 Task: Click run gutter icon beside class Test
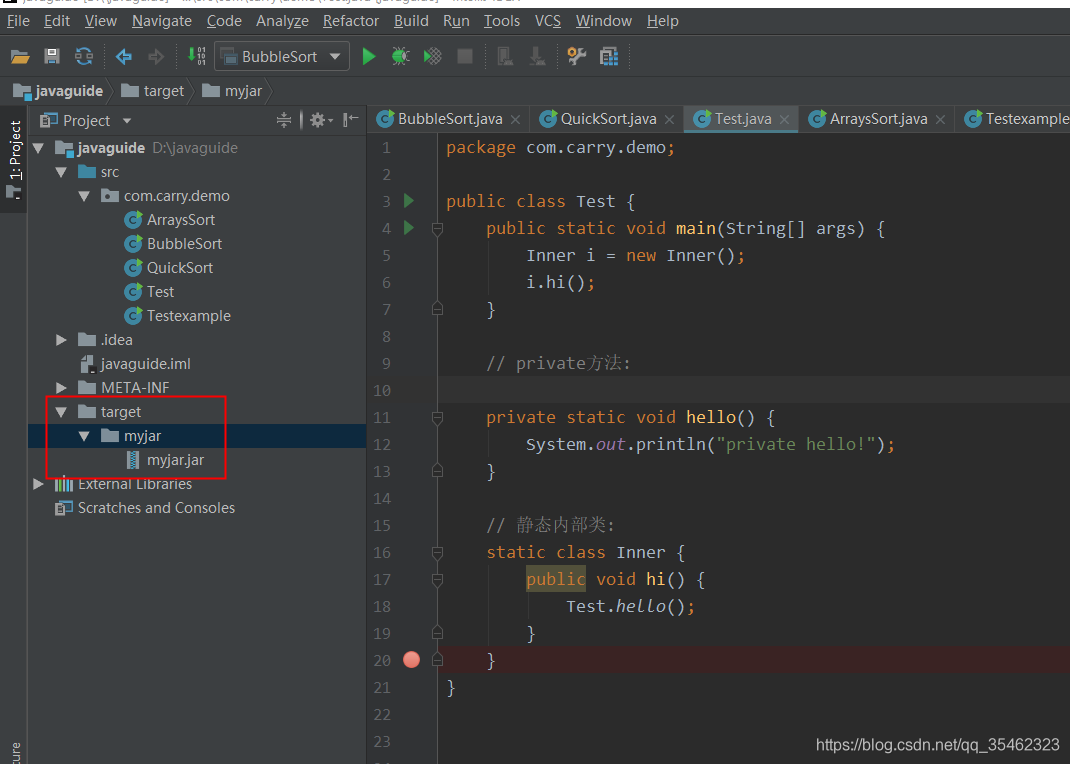coord(409,201)
